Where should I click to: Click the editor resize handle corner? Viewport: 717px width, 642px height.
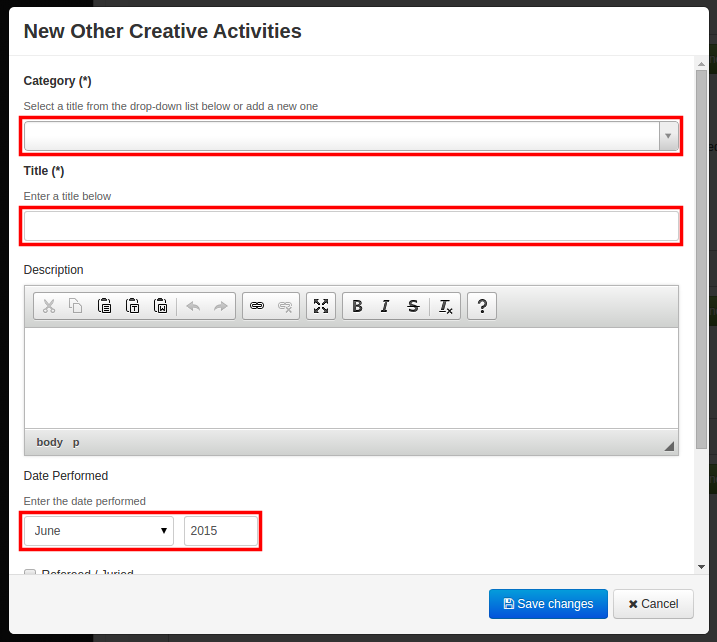669,446
